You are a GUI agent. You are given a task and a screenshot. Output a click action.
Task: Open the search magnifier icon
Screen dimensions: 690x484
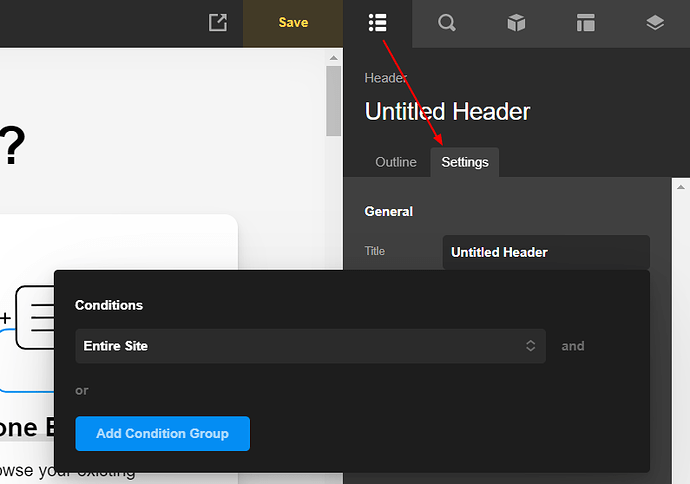pos(447,22)
